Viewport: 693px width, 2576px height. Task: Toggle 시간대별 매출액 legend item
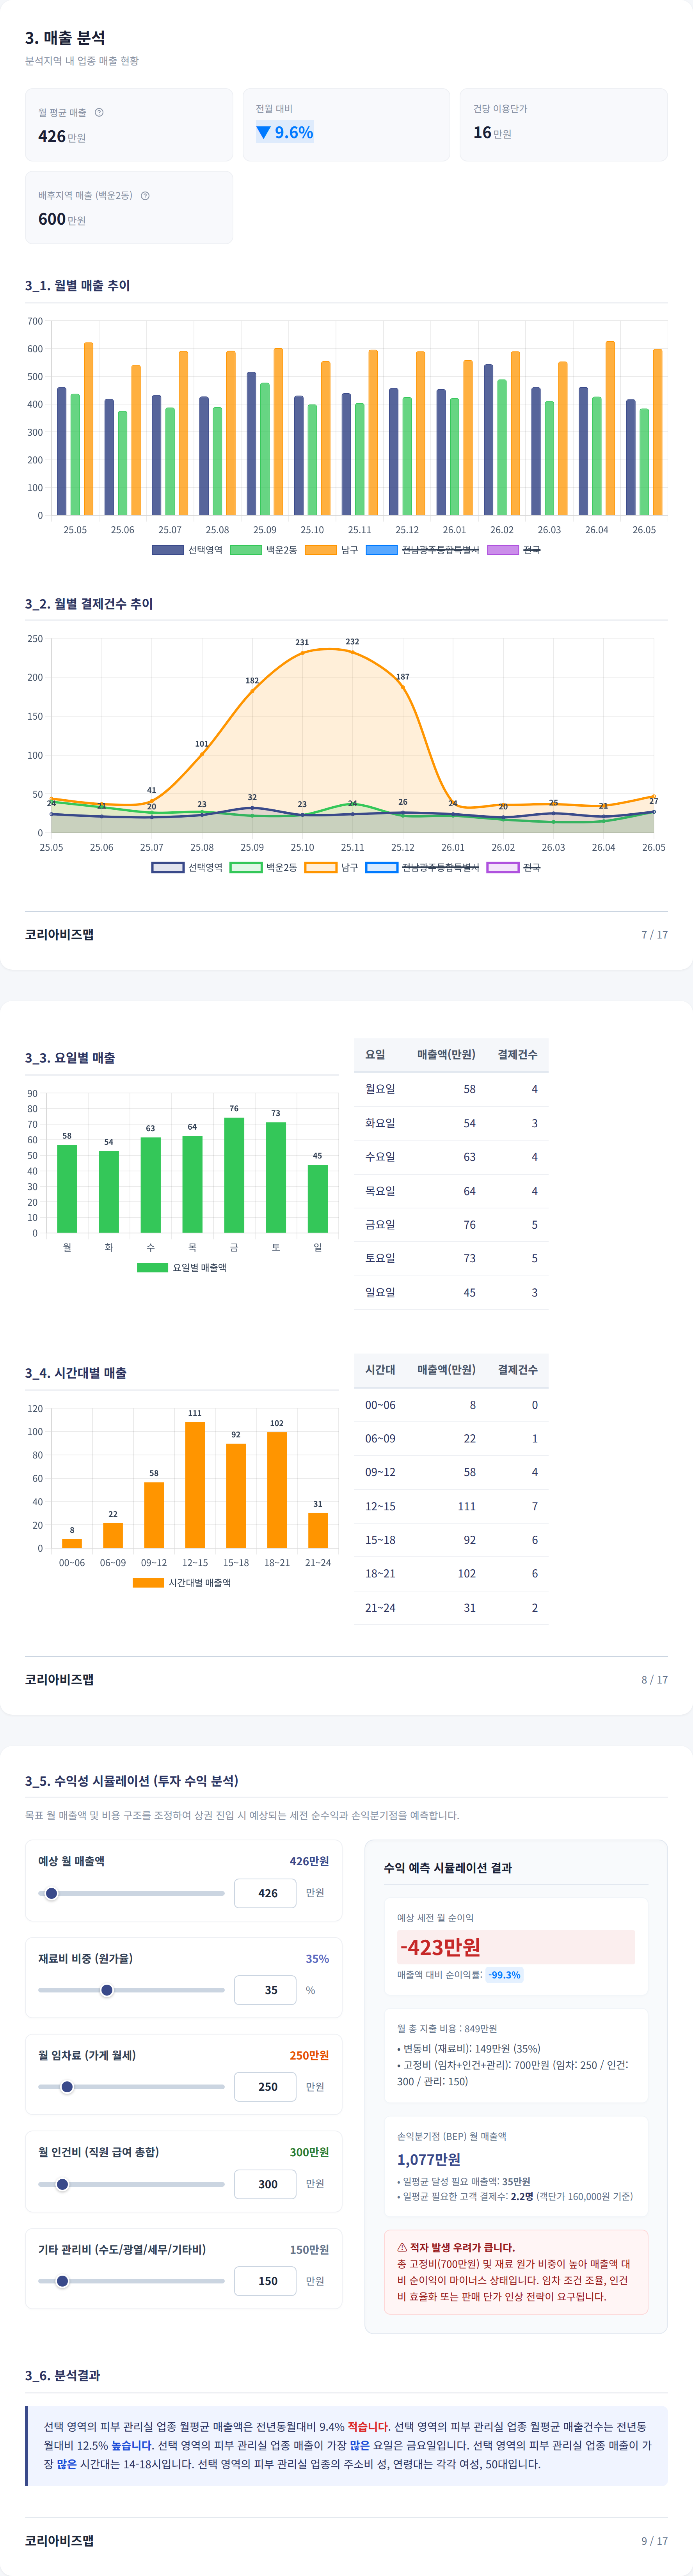(x=182, y=1583)
